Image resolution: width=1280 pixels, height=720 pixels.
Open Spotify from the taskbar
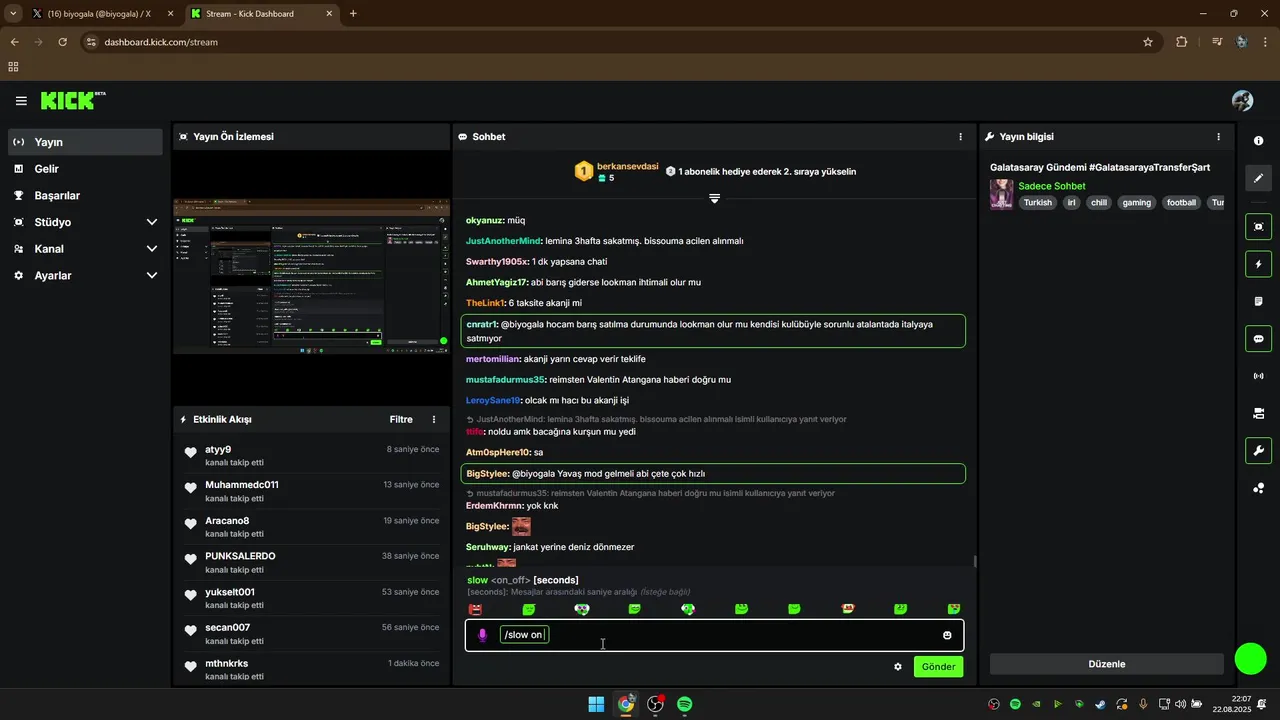coord(685,704)
